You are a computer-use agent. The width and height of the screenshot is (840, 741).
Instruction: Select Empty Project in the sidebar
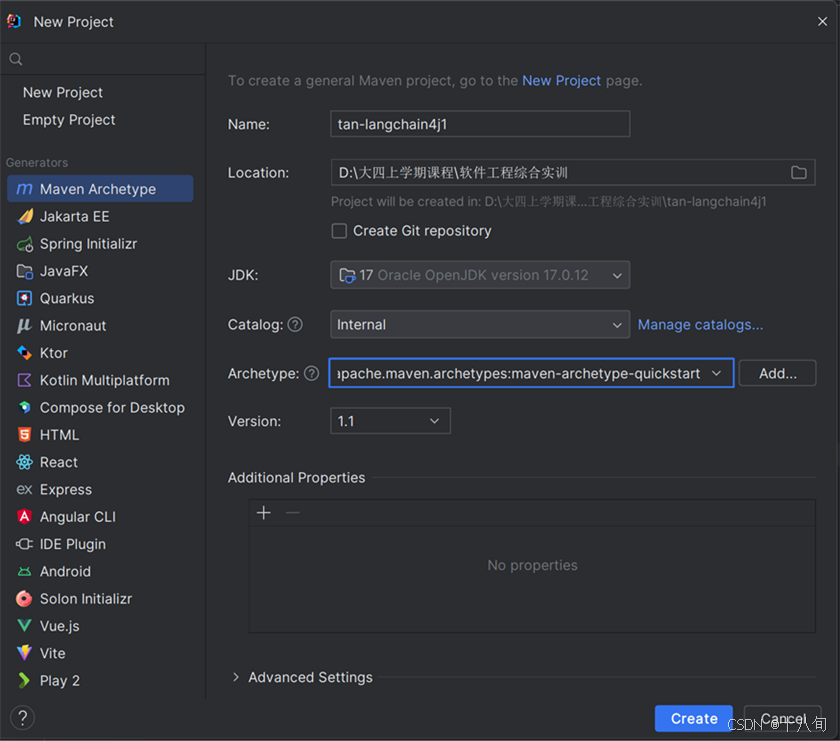[x=69, y=119]
